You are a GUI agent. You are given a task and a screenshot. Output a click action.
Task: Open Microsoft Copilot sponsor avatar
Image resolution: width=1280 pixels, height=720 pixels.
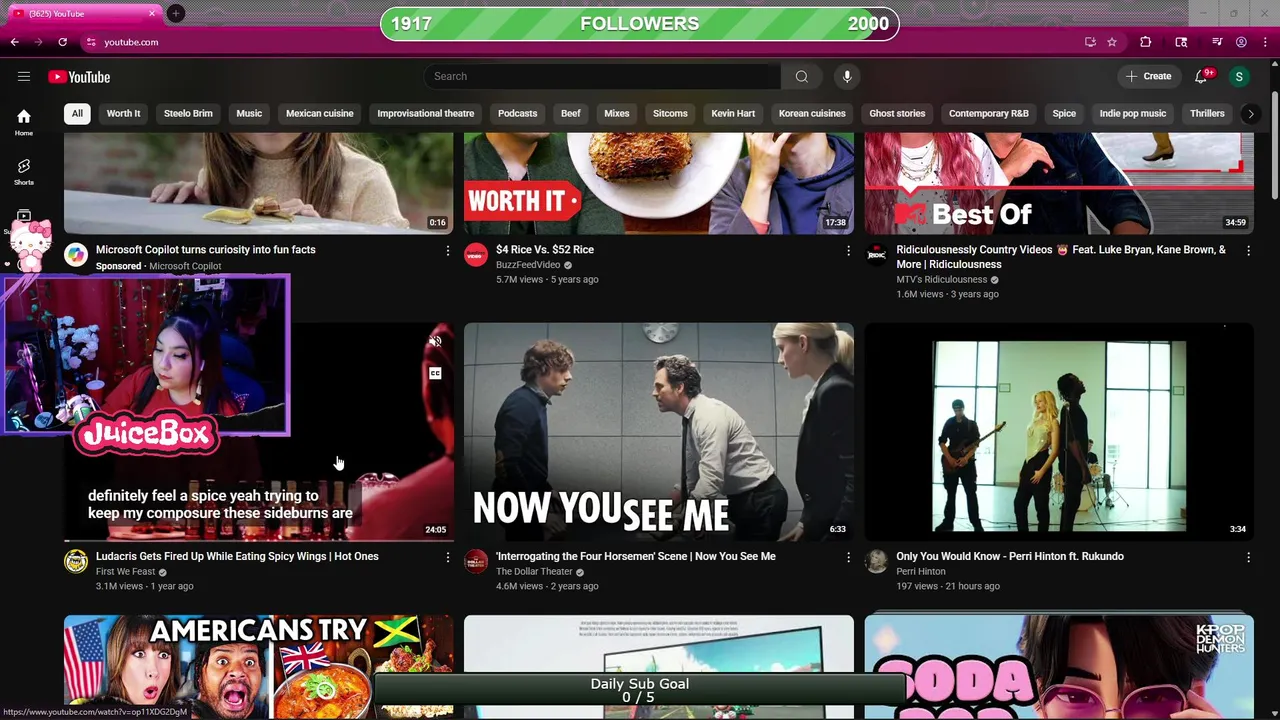[76, 255]
